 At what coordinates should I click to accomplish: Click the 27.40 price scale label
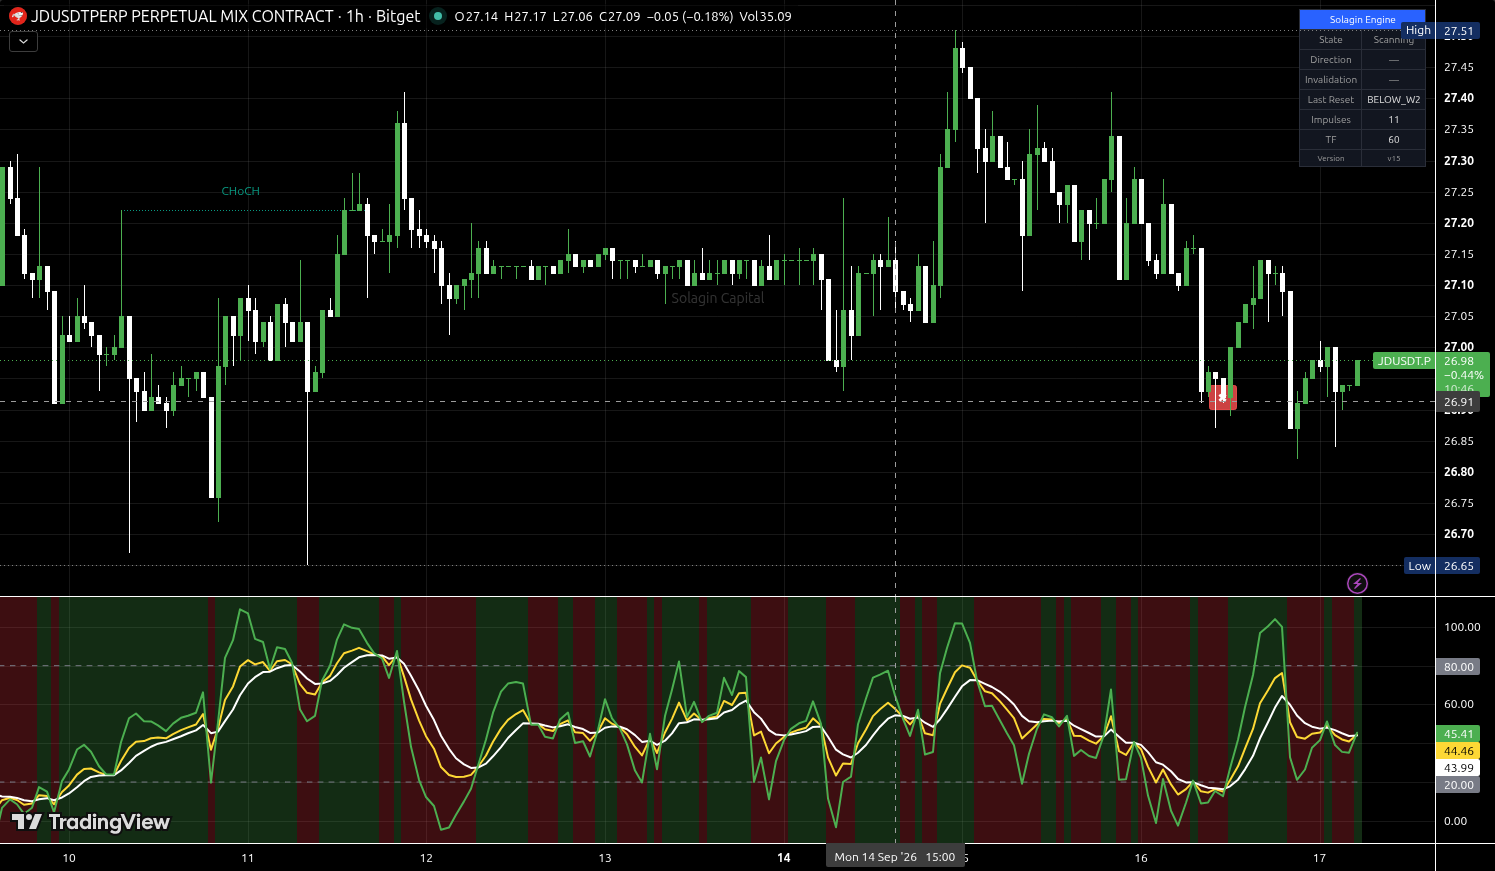1459,98
